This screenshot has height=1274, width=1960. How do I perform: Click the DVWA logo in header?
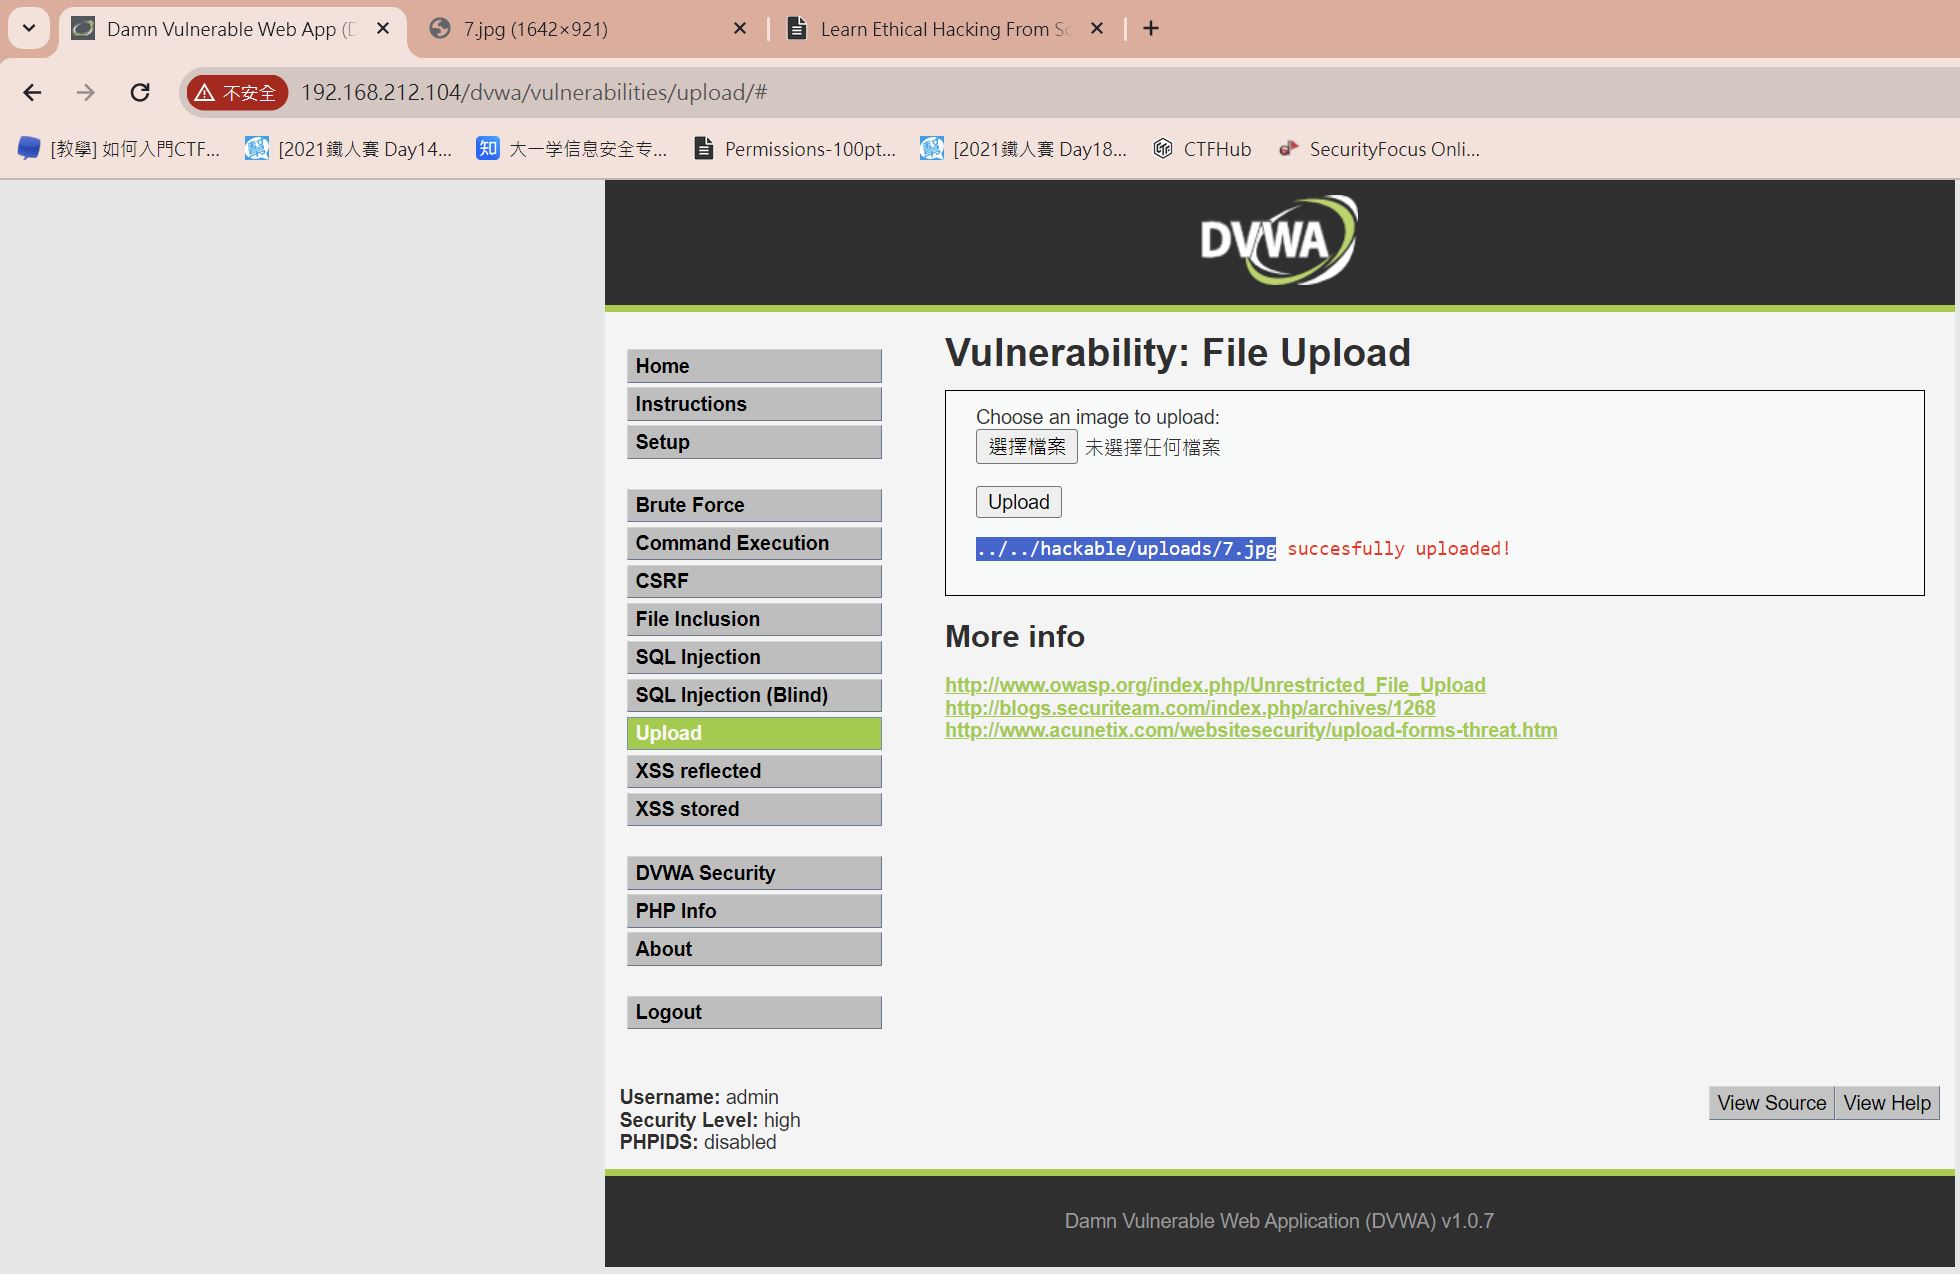pos(1278,240)
